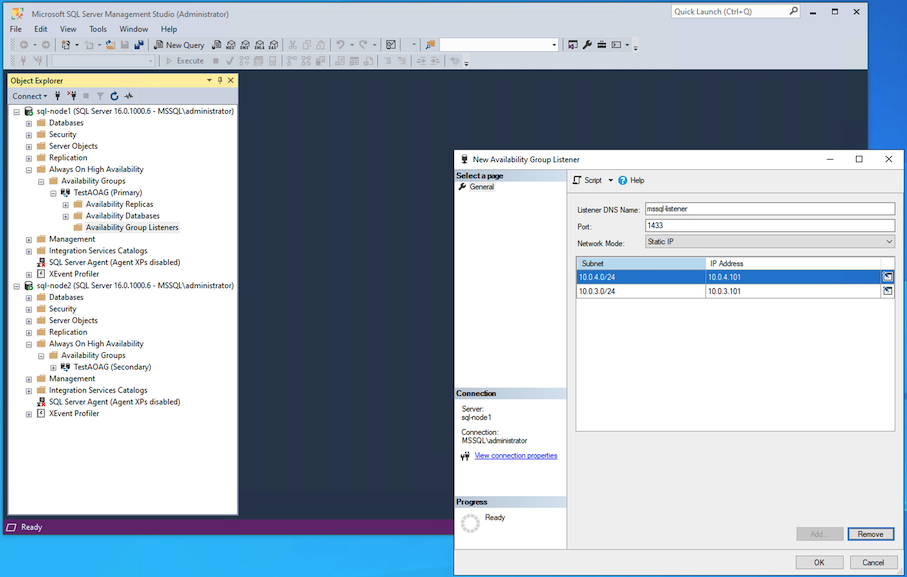Open the Connect dropdown in Object Explorer
The height and width of the screenshot is (577, 907).
(x=30, y=96)
